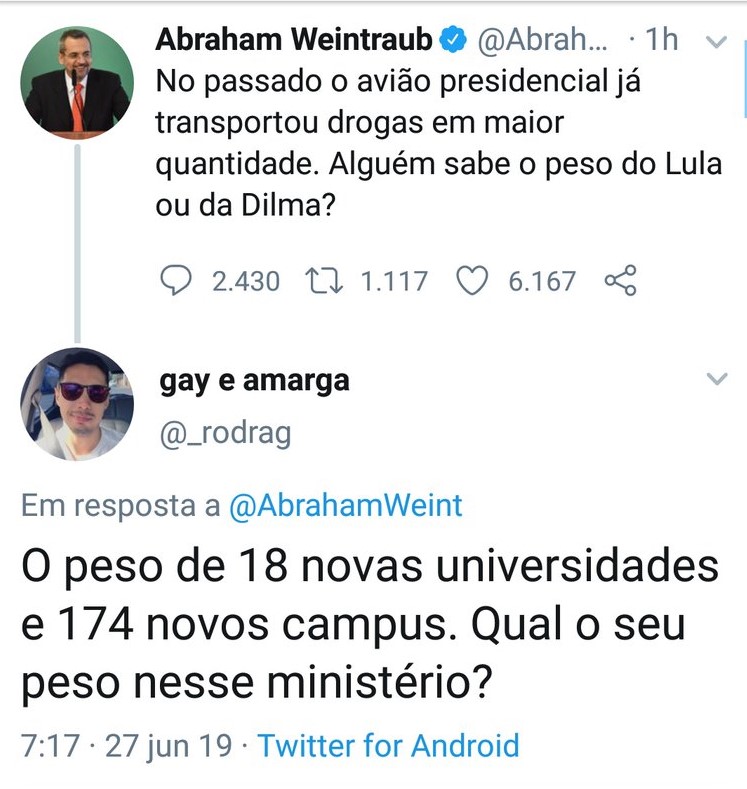Open the chevron menu on gay e amarga's reply

coord(717,378)
